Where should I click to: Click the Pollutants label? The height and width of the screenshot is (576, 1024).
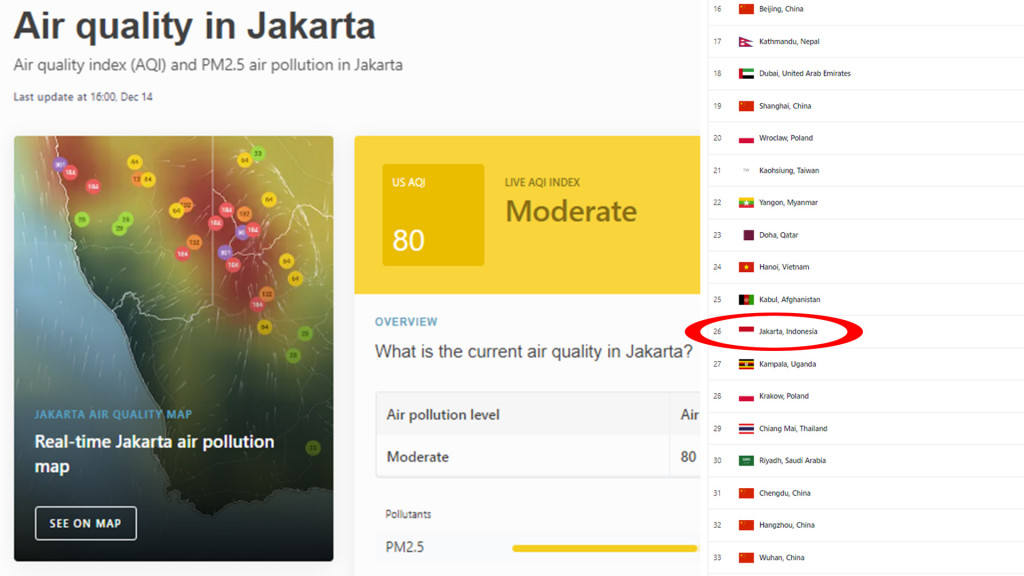[408, 515]
